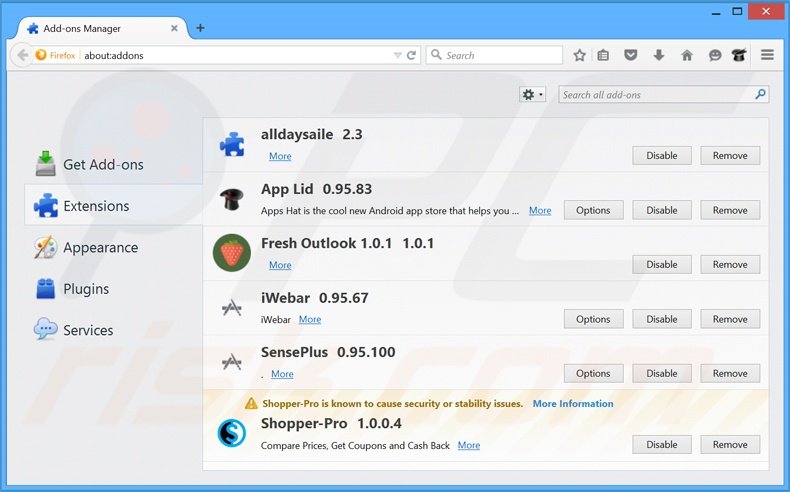Remove the alldaysaile extension
The image size is (790, 492).
point(730,156)
